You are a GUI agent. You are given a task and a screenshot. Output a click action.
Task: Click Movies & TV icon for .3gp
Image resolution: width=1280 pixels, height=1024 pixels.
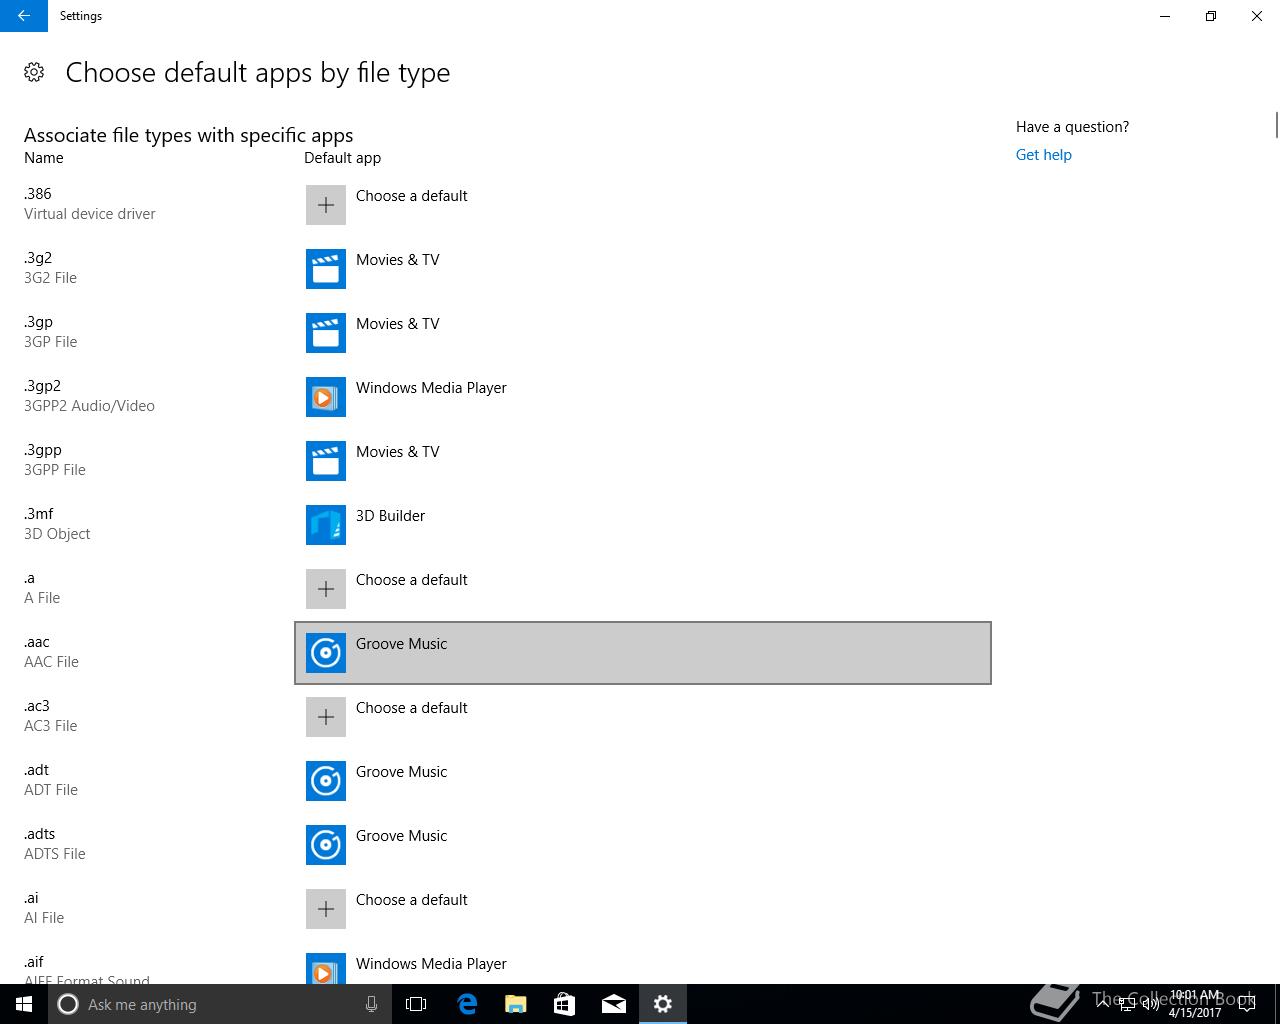[x=326, y=333]
